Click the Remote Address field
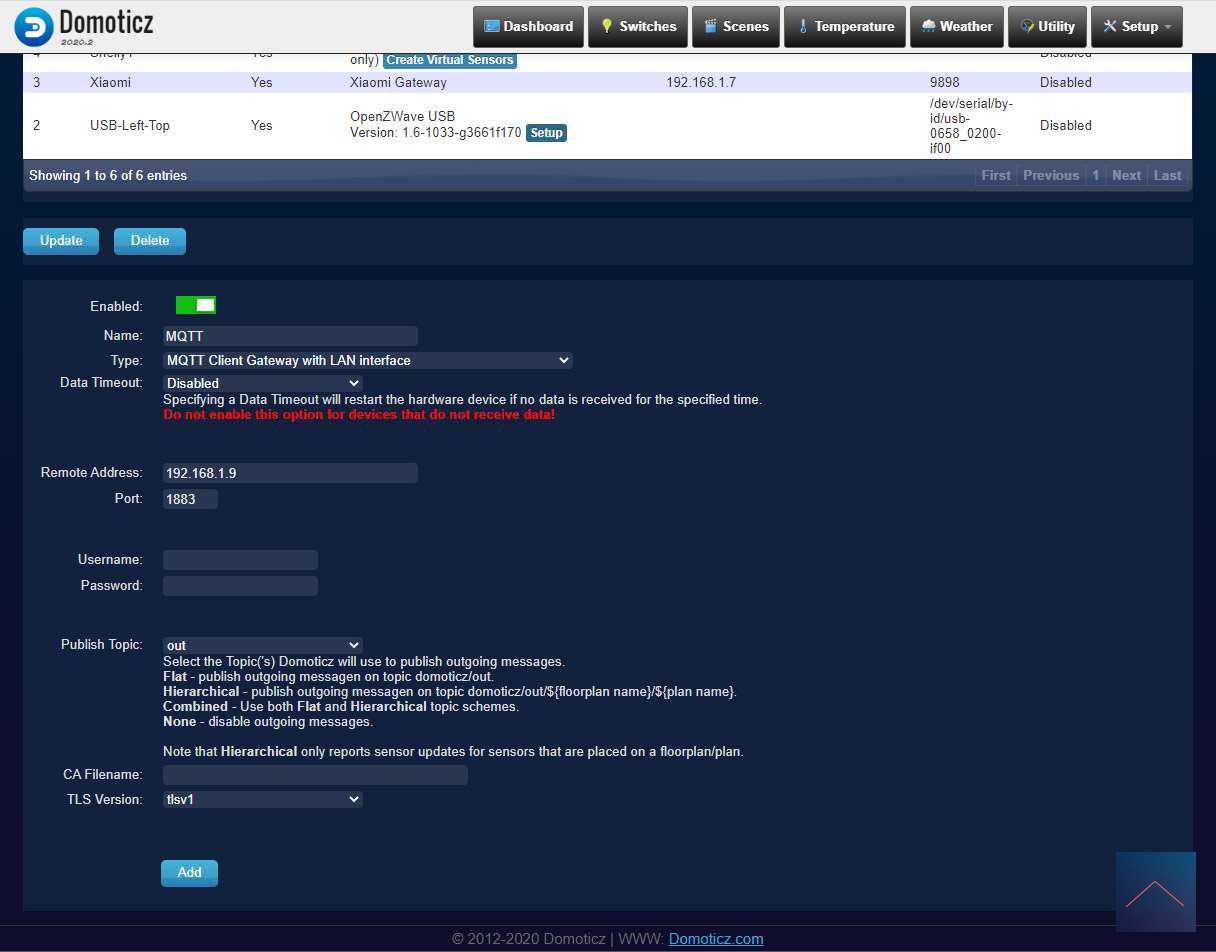 tap(290, 473)
